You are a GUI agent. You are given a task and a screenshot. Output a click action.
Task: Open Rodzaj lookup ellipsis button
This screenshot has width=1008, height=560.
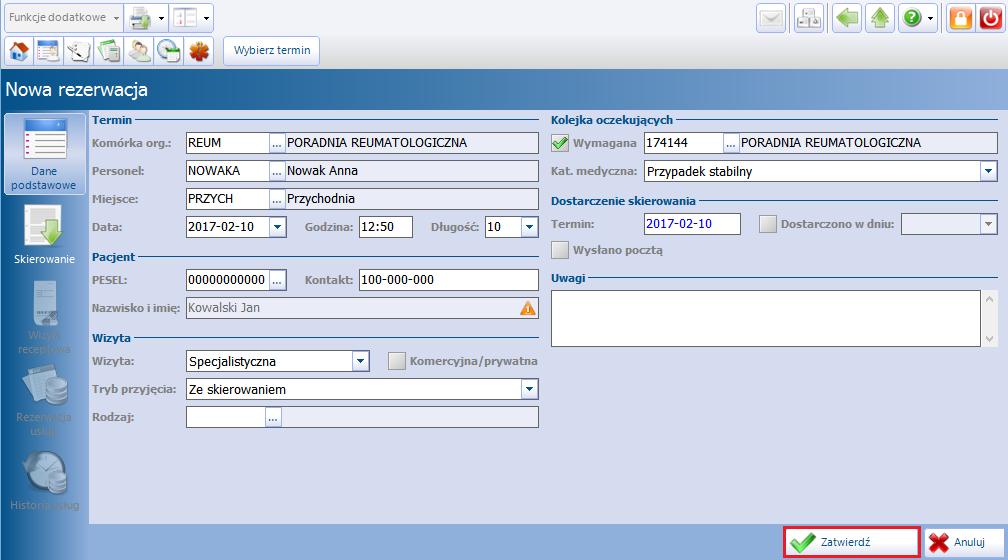[x=273, y=418]
